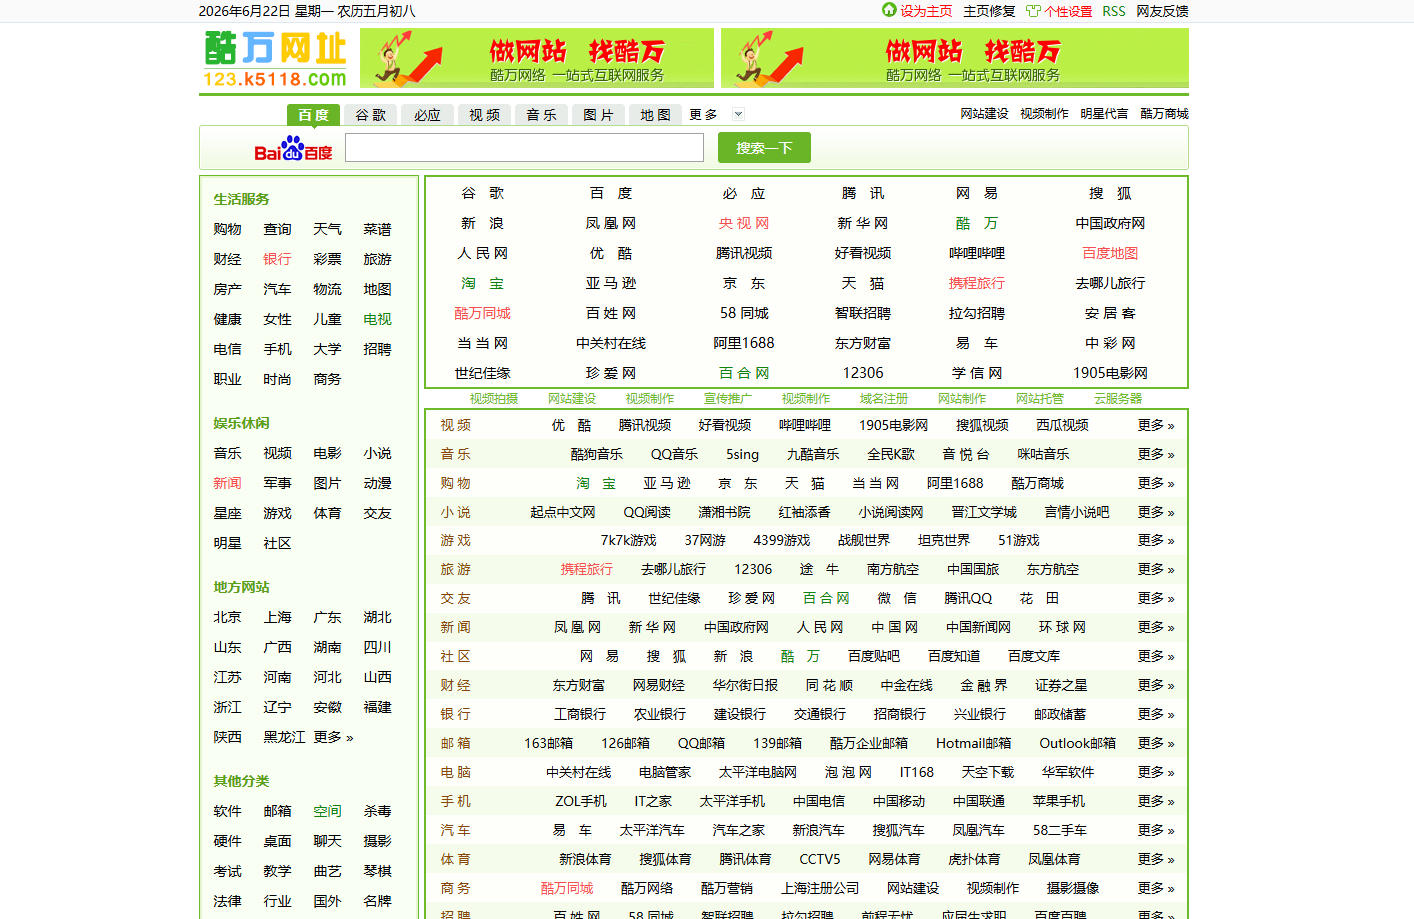Open 环球网 in 新闻 row
Viewport: 1414px width, 919px height.
tap(1062, 627)
